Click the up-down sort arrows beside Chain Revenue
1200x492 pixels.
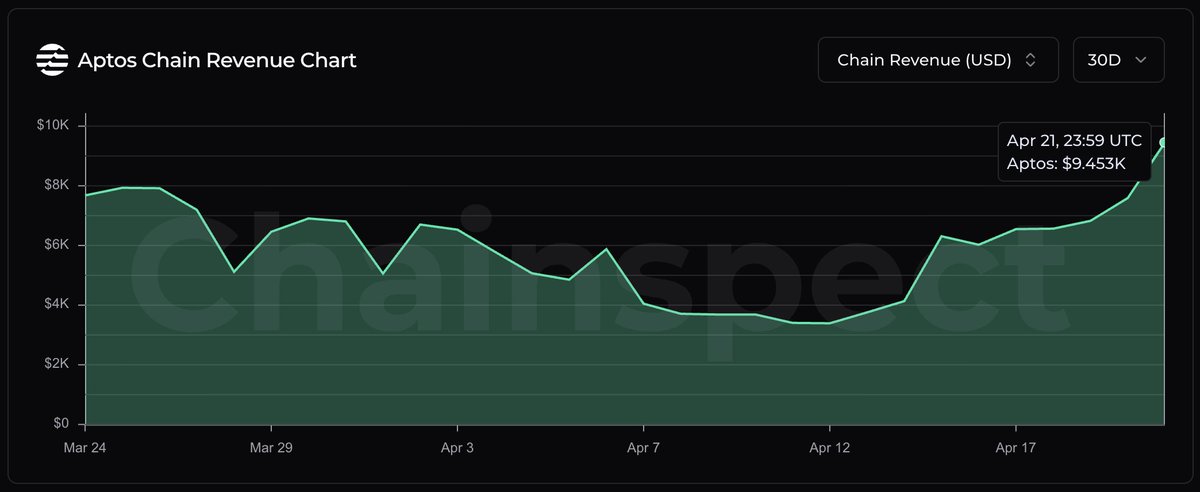tap(1030, 61)
